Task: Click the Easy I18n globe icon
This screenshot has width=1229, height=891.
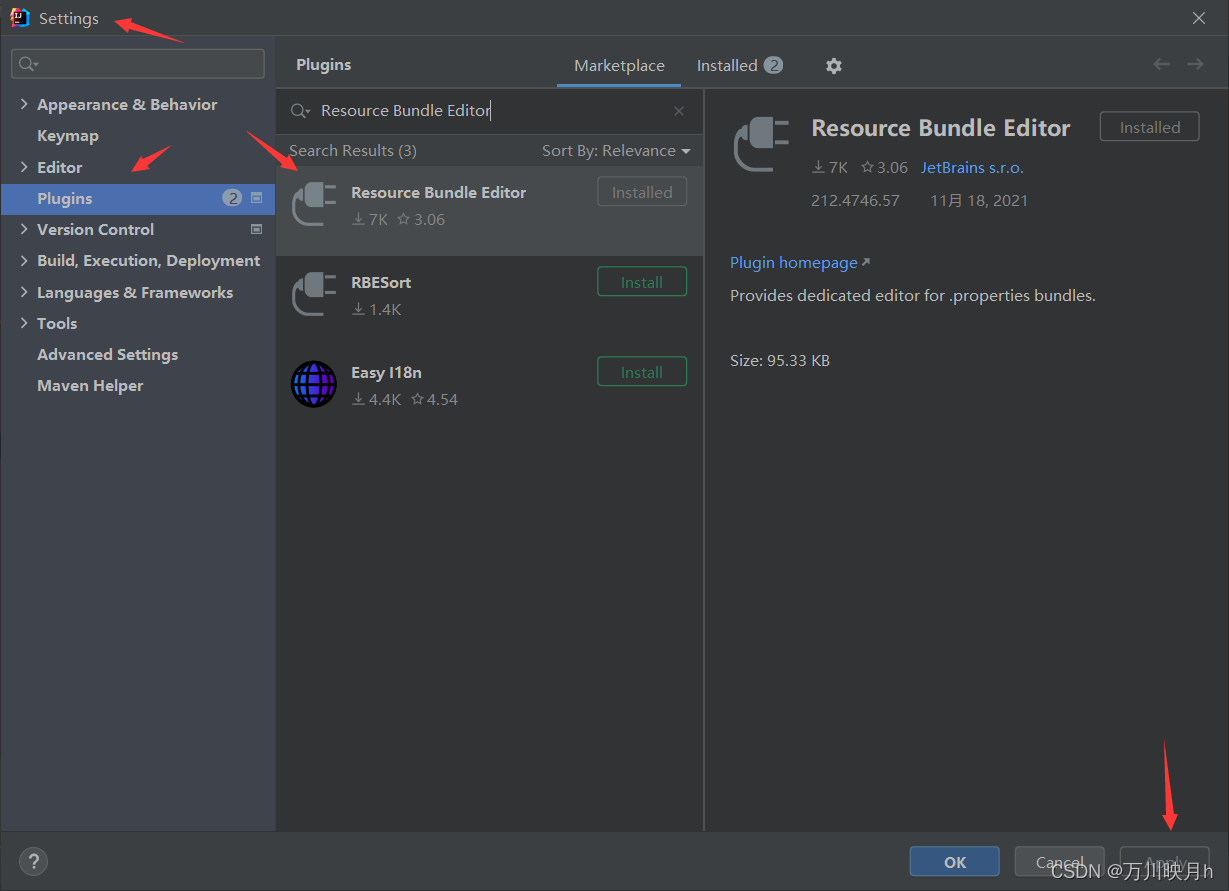Action: pyautogui.click(x=313, y=384)
